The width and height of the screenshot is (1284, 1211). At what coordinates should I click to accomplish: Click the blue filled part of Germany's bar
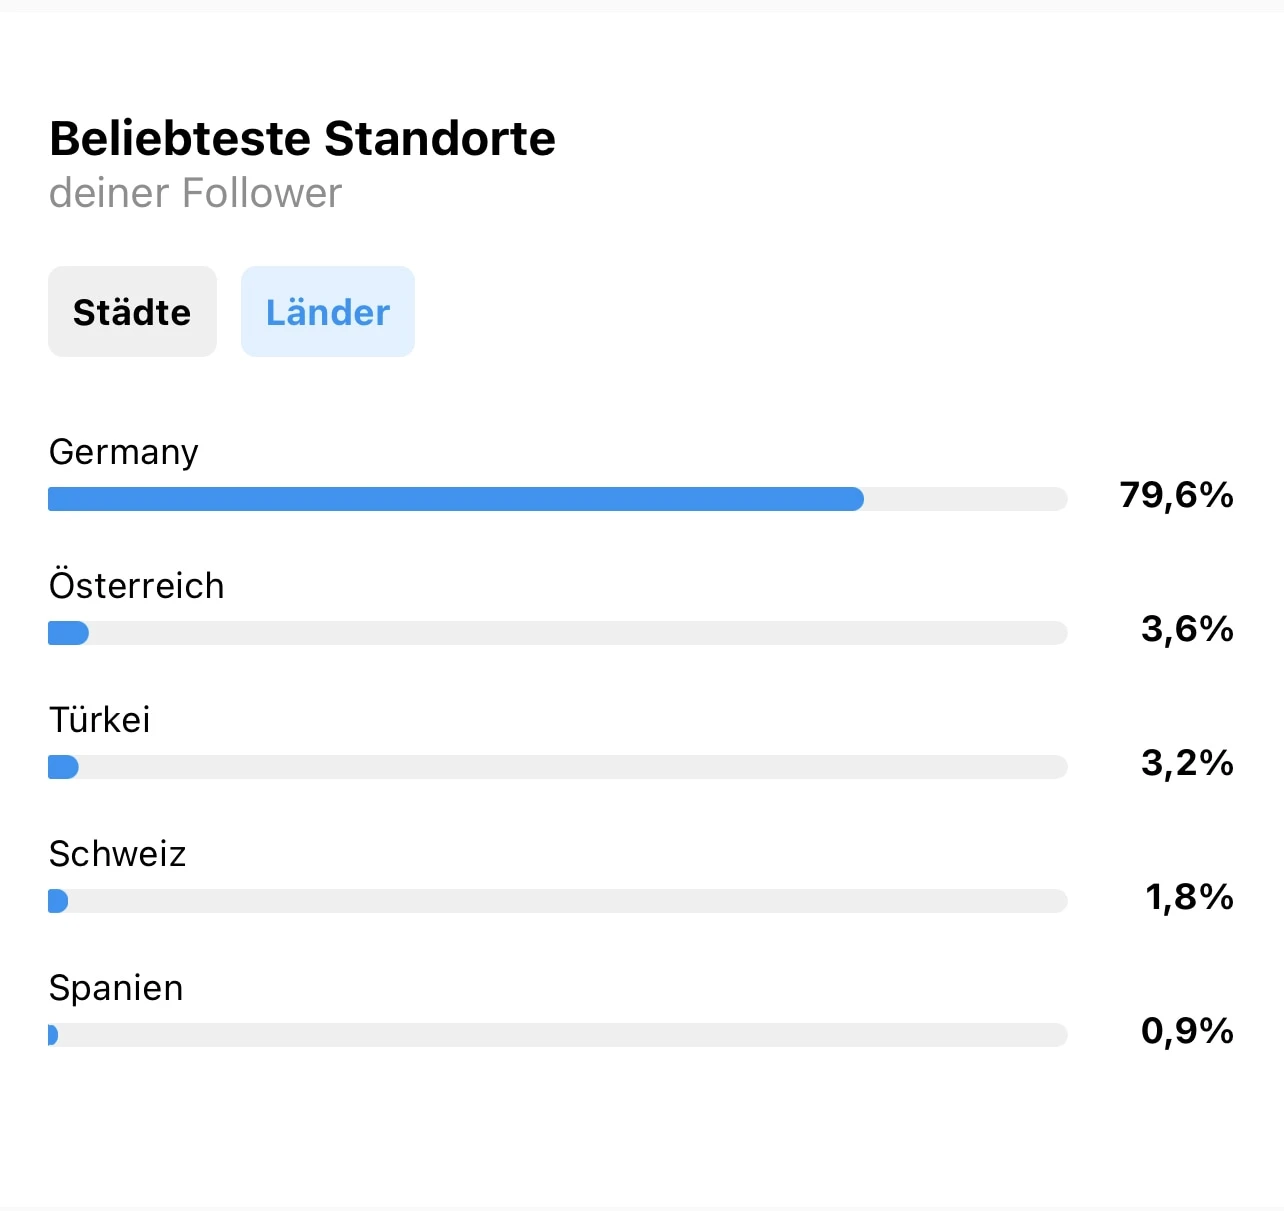tap(455, 499)
